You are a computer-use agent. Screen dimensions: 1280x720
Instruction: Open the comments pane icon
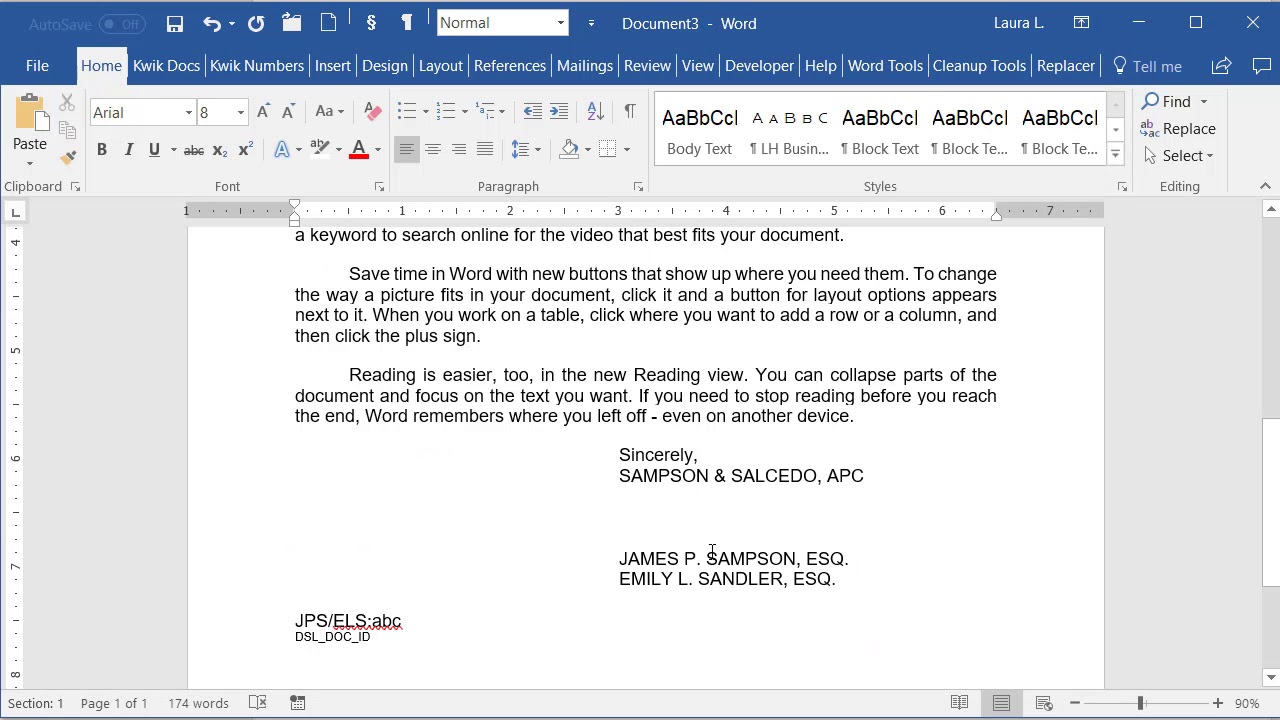(1261, 66)
